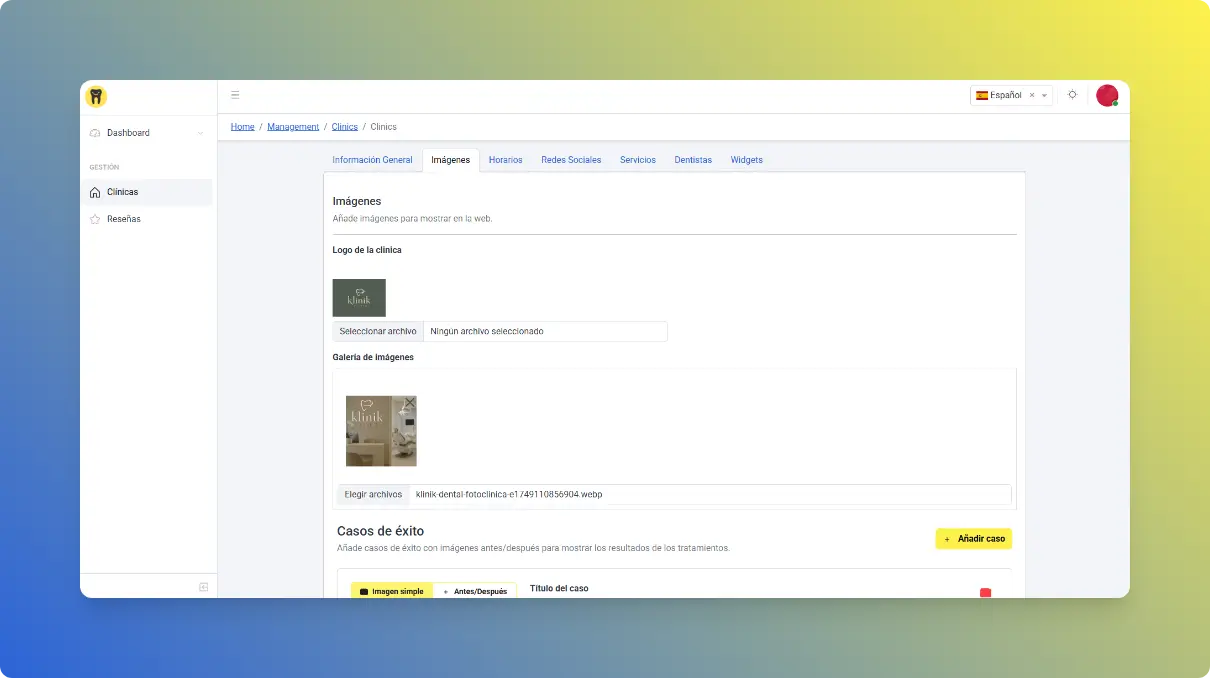Click the sidebar collapse icon at bottom
This screenshot has width=1210, height=678.
coord(203,587)
